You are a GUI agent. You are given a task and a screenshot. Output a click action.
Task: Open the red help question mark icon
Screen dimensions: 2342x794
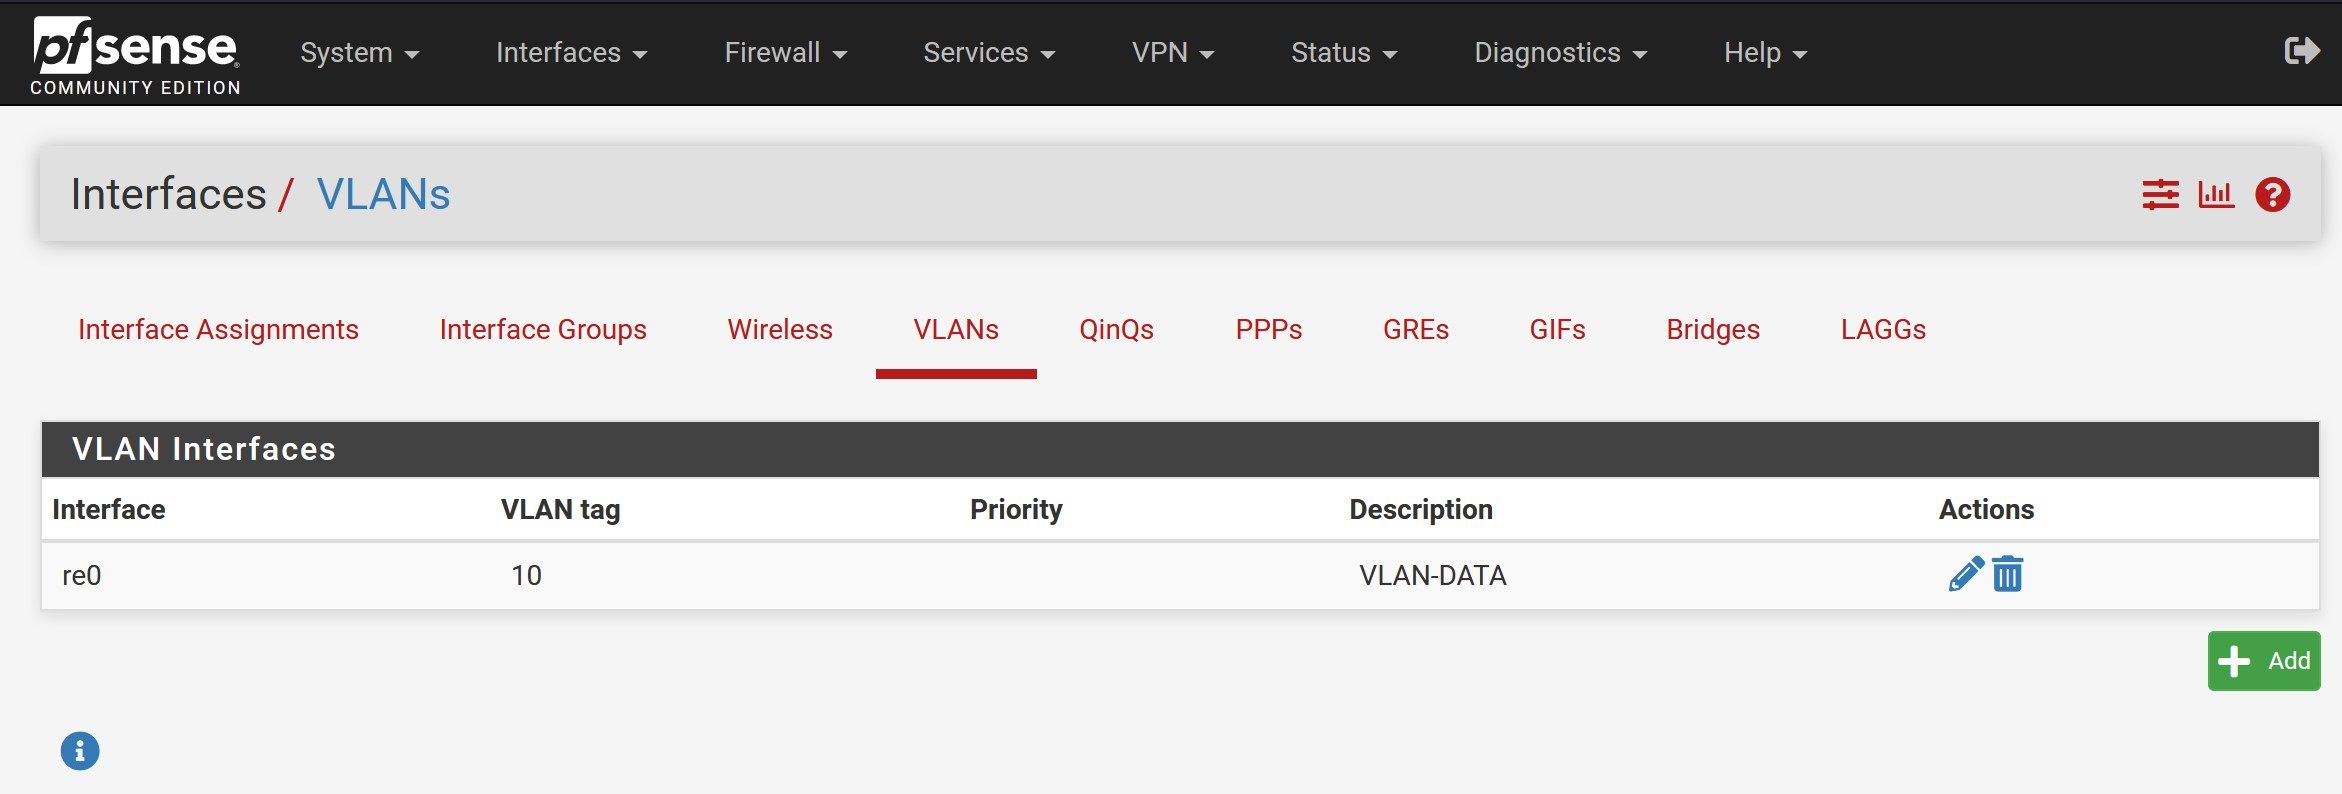[2273, 194]
